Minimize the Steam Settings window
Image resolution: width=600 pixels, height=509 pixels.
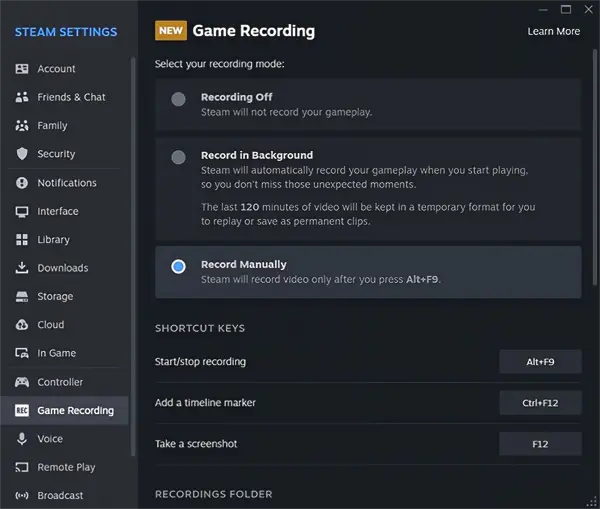coord(543,10)
